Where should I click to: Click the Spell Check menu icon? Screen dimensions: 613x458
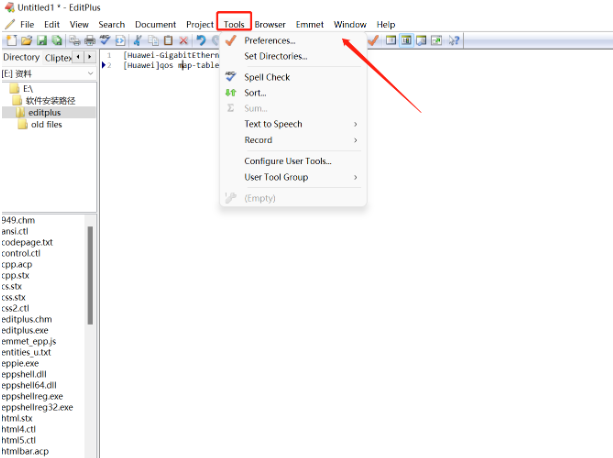click(x=231, y=77)
